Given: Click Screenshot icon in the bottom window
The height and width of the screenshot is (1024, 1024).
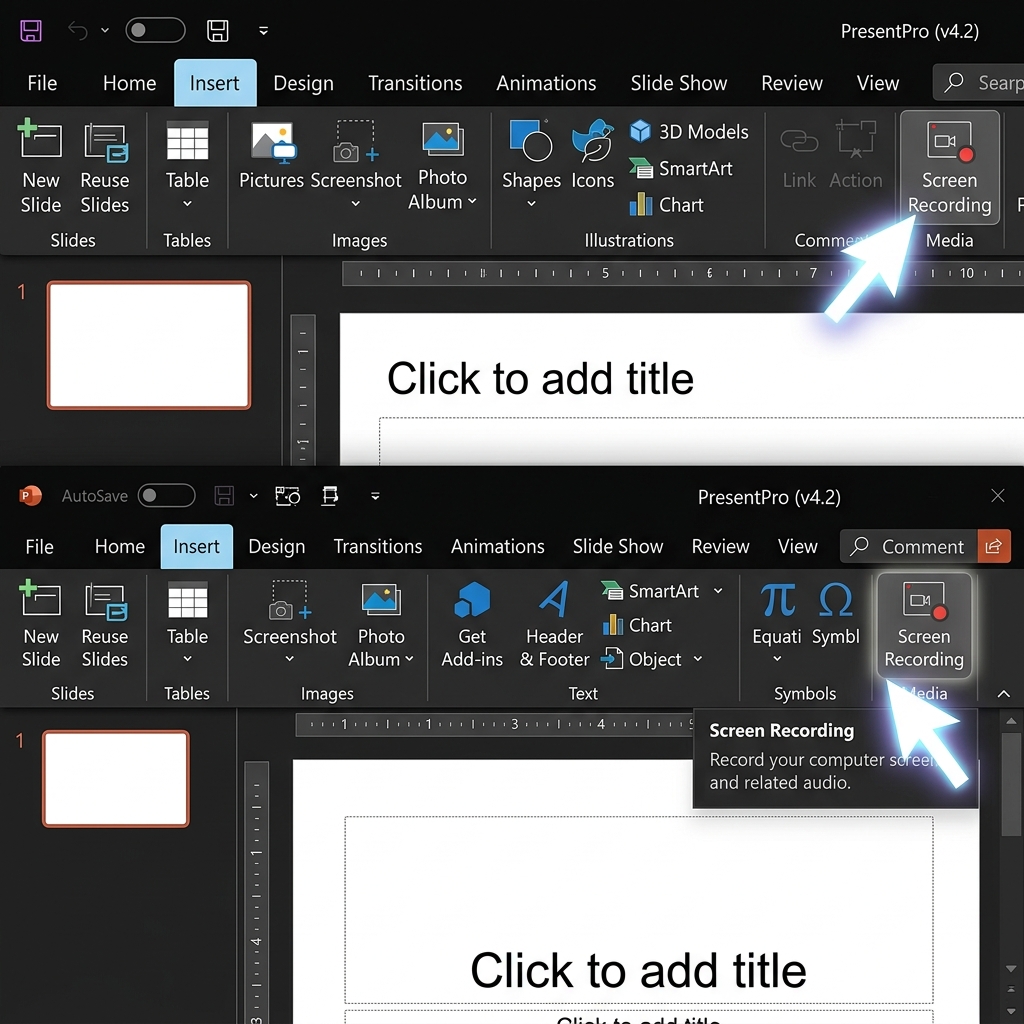Looking at the screenshot, I should click(289, 601).
